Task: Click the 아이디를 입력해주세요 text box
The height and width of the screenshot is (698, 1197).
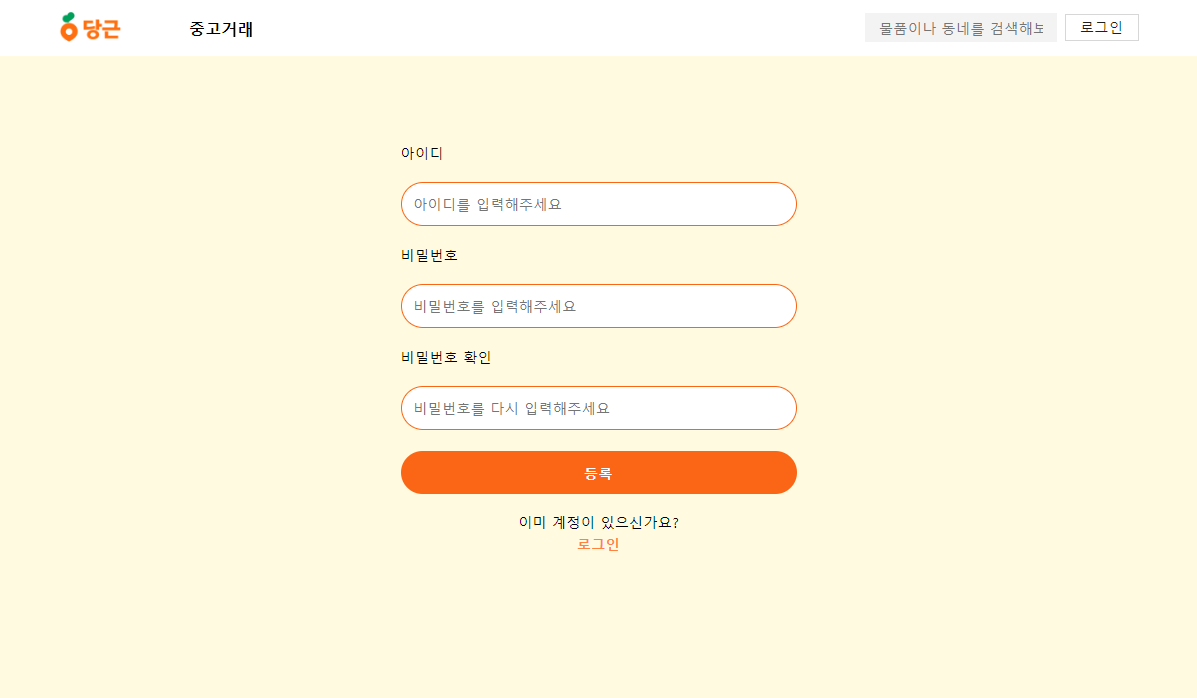Action: pyautogui.click(x=598, y=204)
